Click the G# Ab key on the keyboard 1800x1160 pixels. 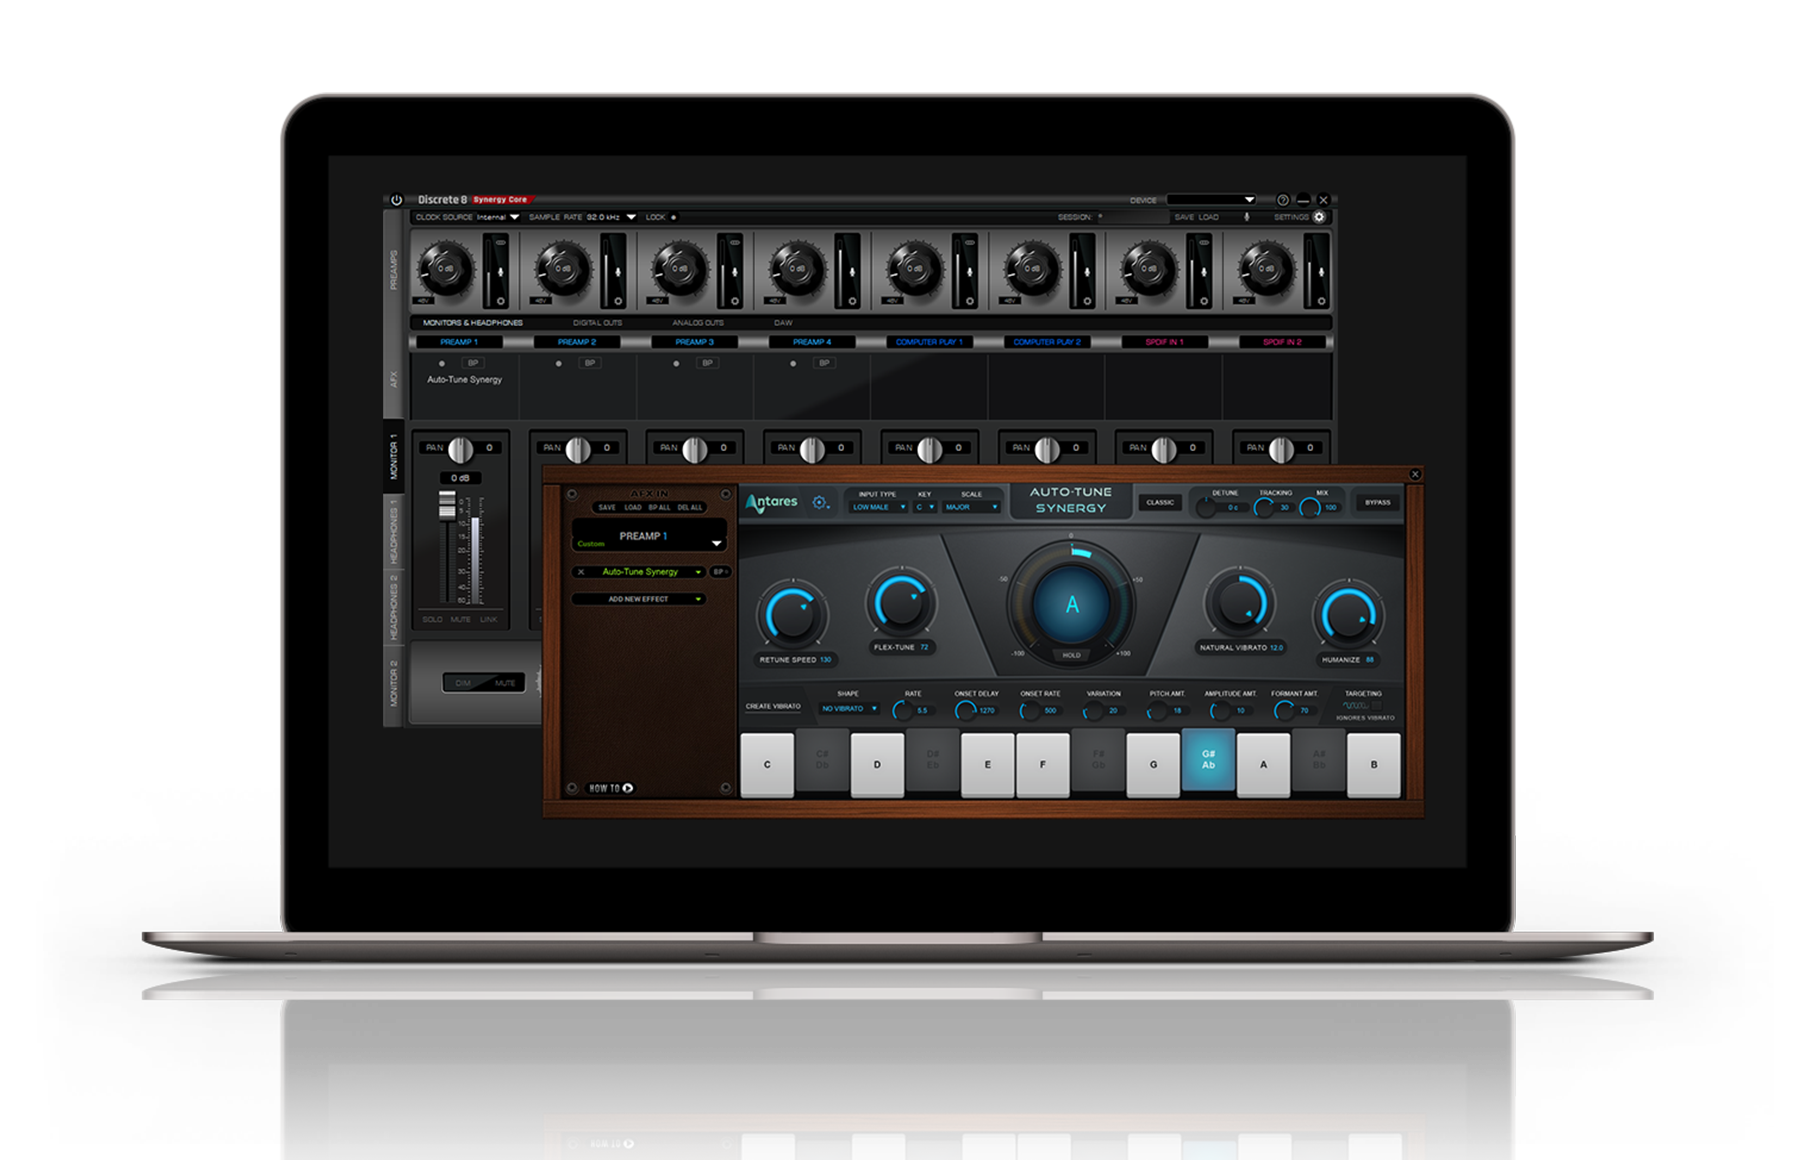1208,760
